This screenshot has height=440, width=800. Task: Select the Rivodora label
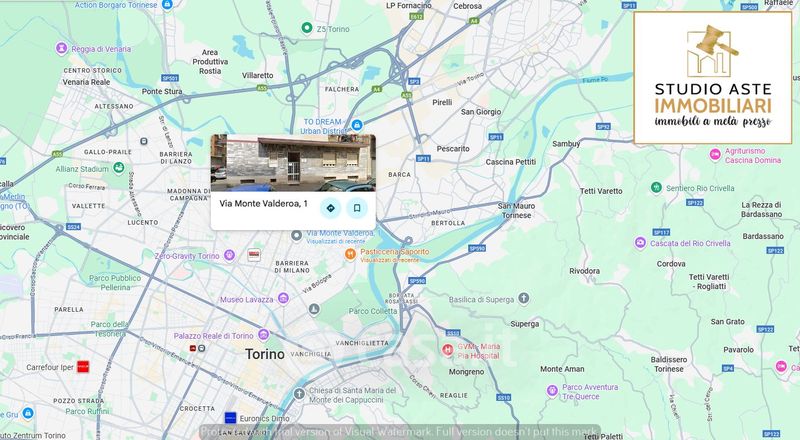click(x=584, y=271)
